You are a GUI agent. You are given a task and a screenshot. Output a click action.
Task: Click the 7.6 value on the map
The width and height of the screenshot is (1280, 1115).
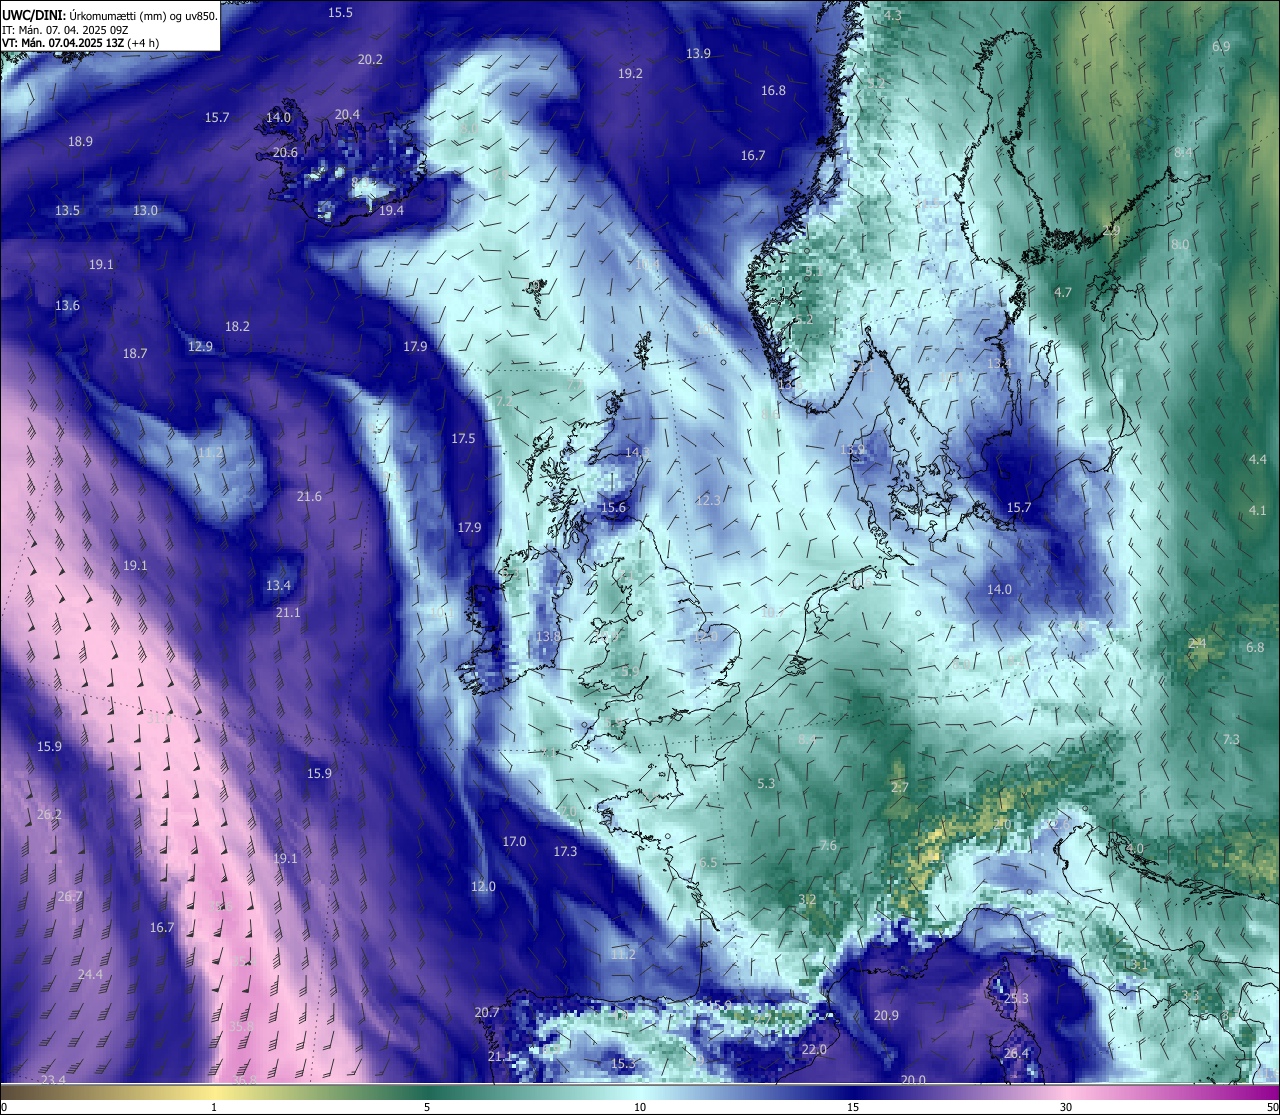(x=828, y=845)
